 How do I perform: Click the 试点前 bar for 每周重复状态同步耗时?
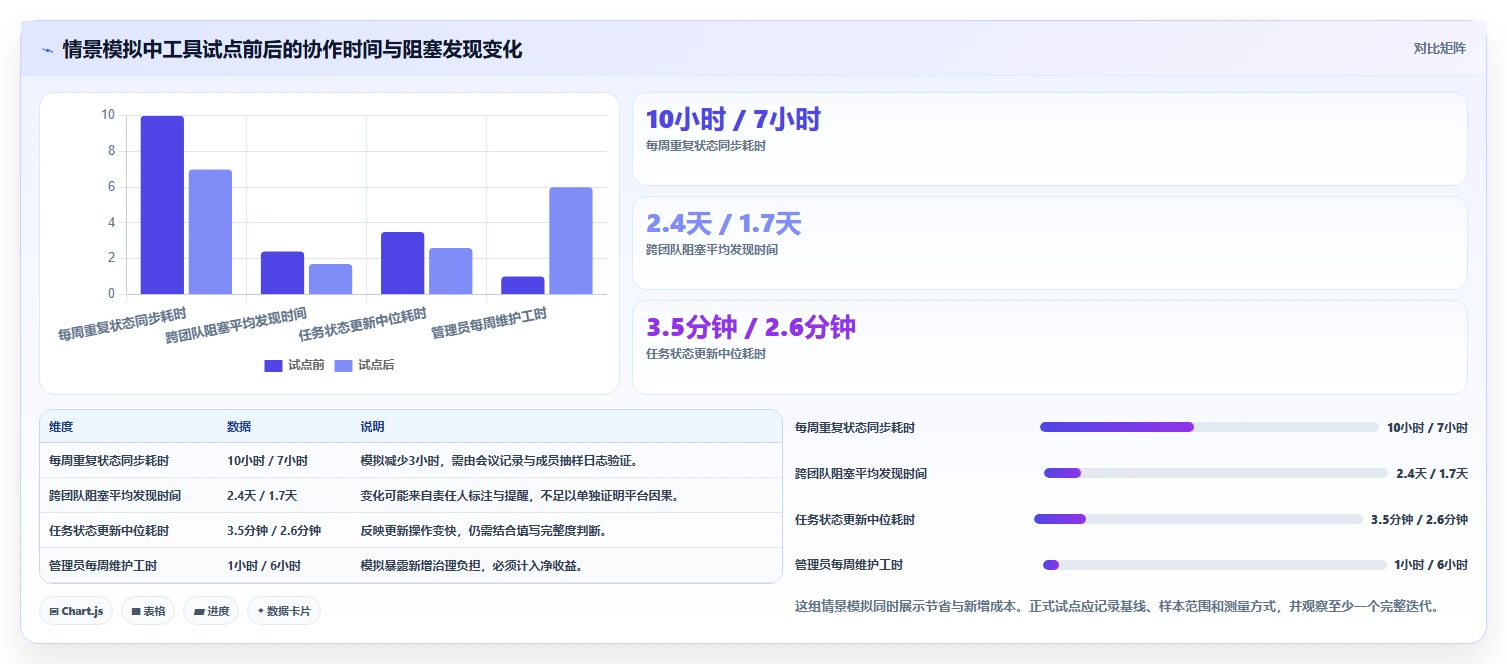(x=162, y=205)
